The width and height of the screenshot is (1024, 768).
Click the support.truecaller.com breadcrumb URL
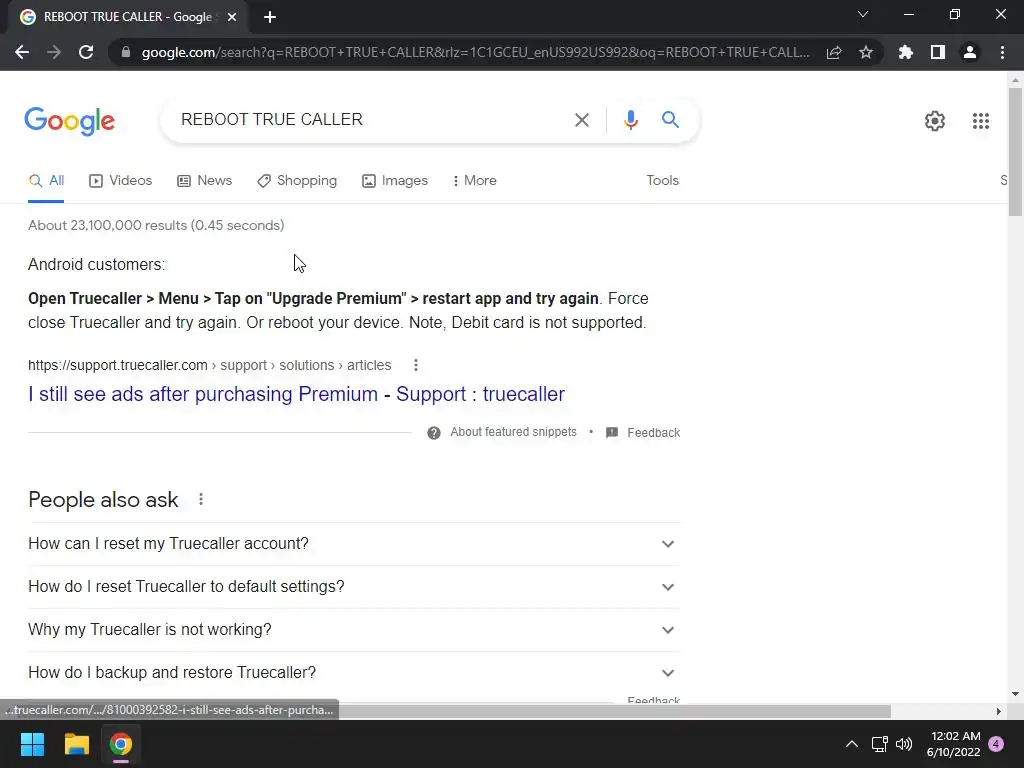210,365
